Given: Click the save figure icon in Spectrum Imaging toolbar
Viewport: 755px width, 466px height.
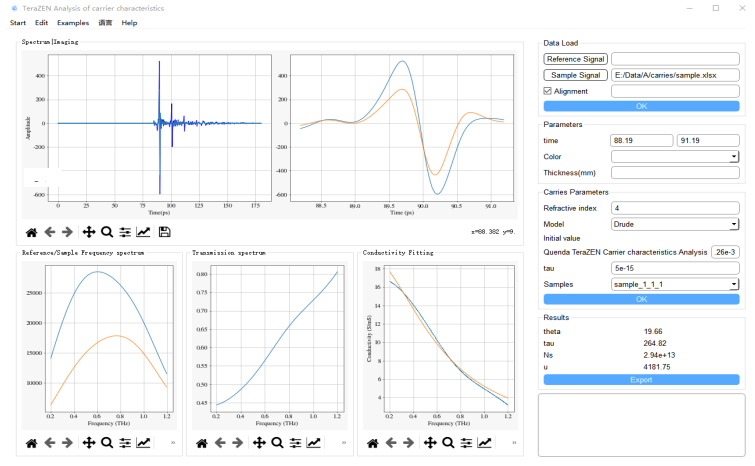Looking at the screenshot, I should pos(164,232).
